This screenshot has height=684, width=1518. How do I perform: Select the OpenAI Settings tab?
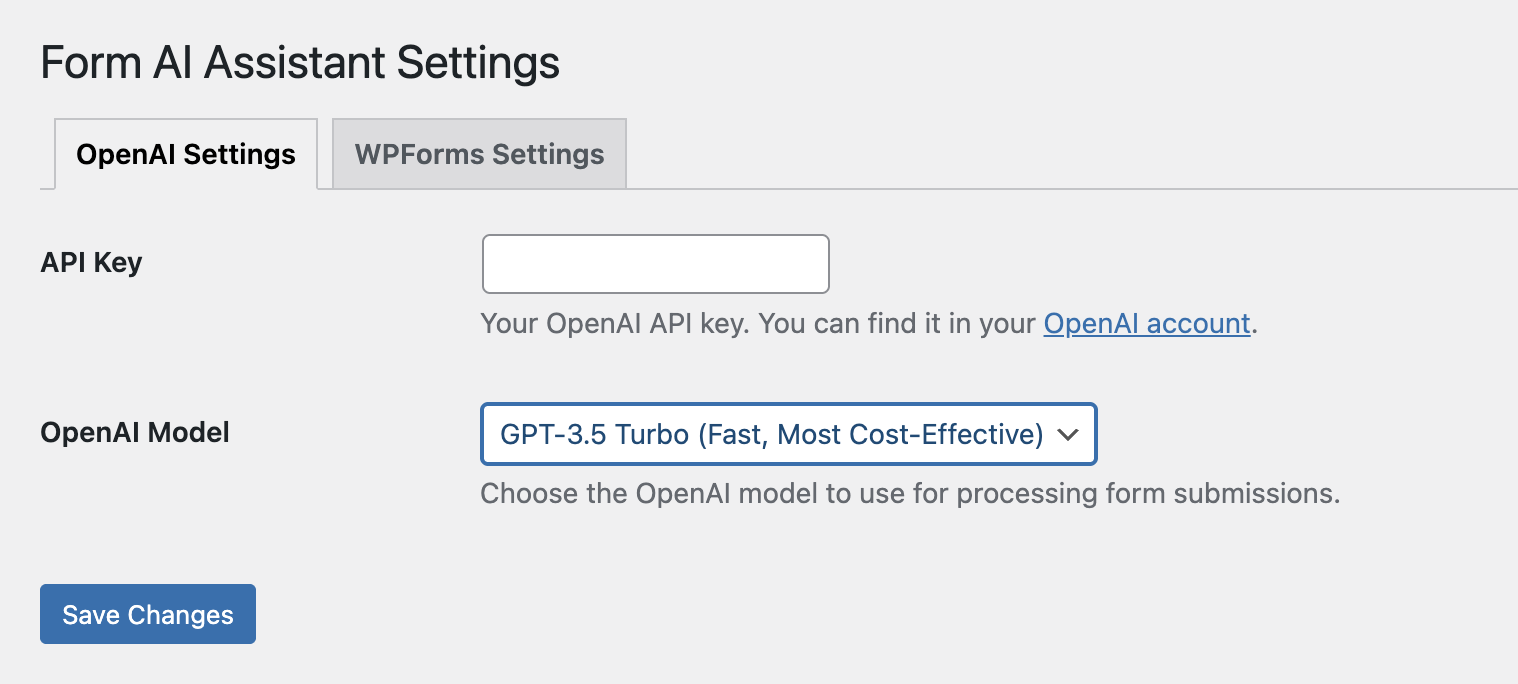click(x=186, y=154)
